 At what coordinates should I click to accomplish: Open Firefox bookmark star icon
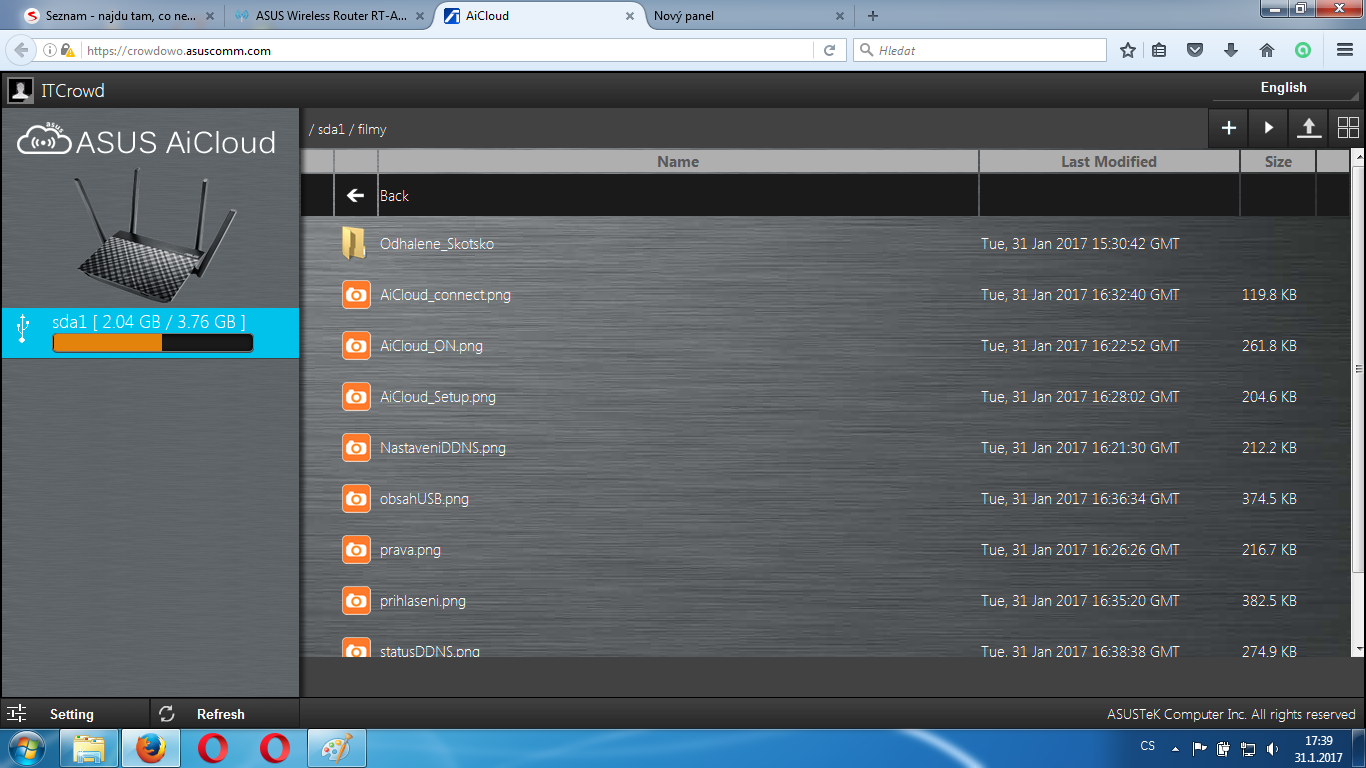(x=1128, y=50)
